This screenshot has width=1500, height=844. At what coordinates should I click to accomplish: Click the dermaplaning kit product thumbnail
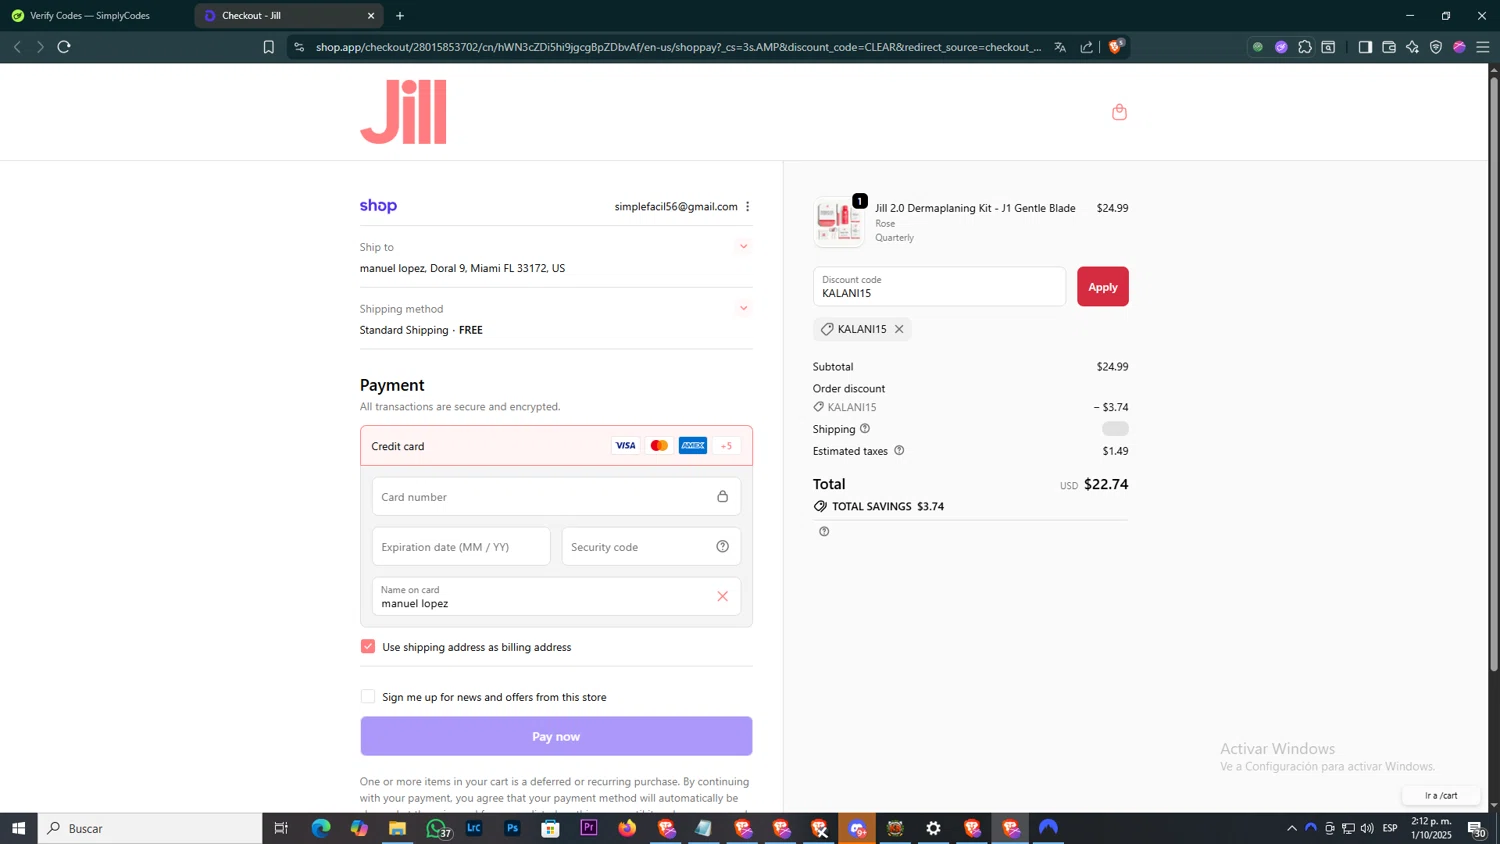[x=839, y=222]
